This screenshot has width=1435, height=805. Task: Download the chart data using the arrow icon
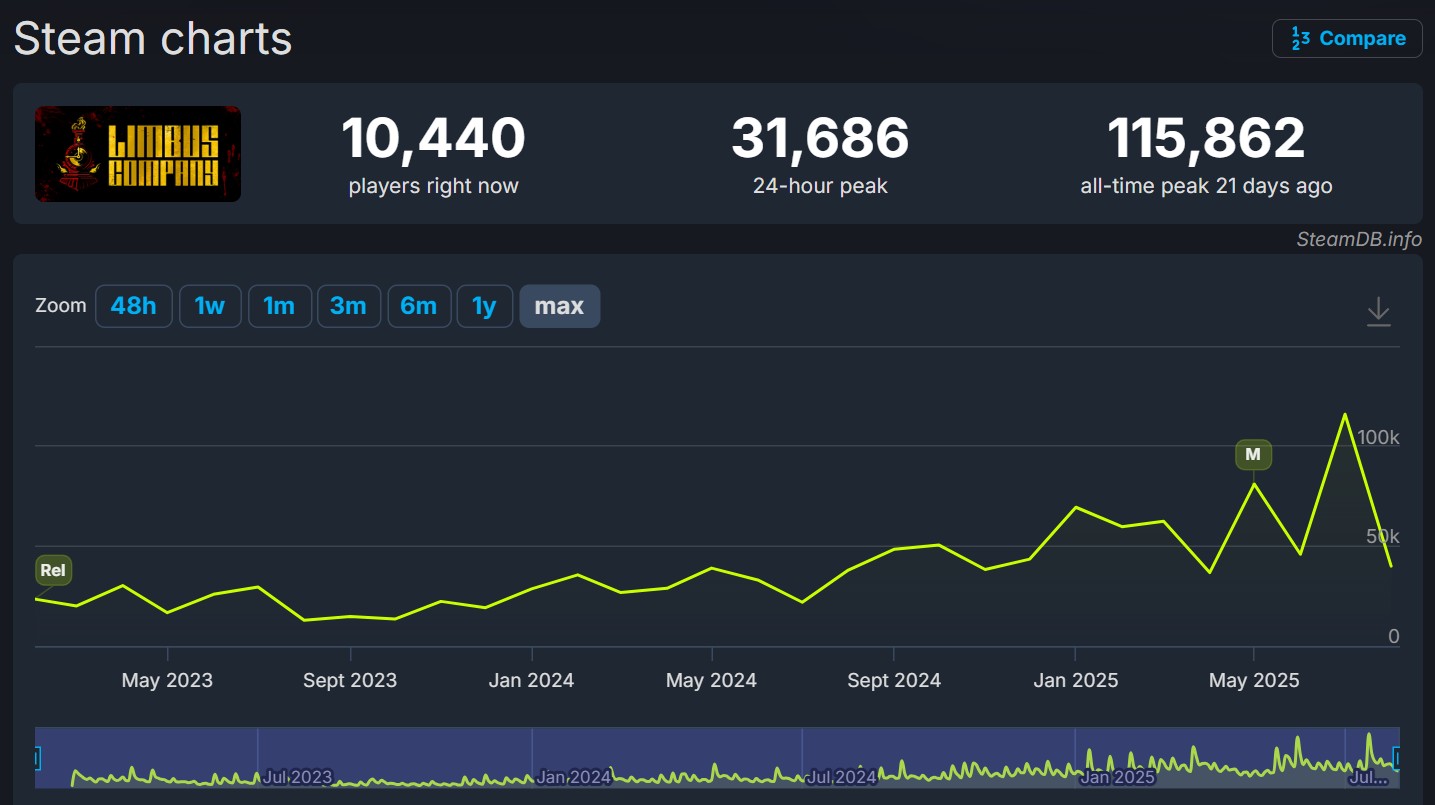point(1379,311)
